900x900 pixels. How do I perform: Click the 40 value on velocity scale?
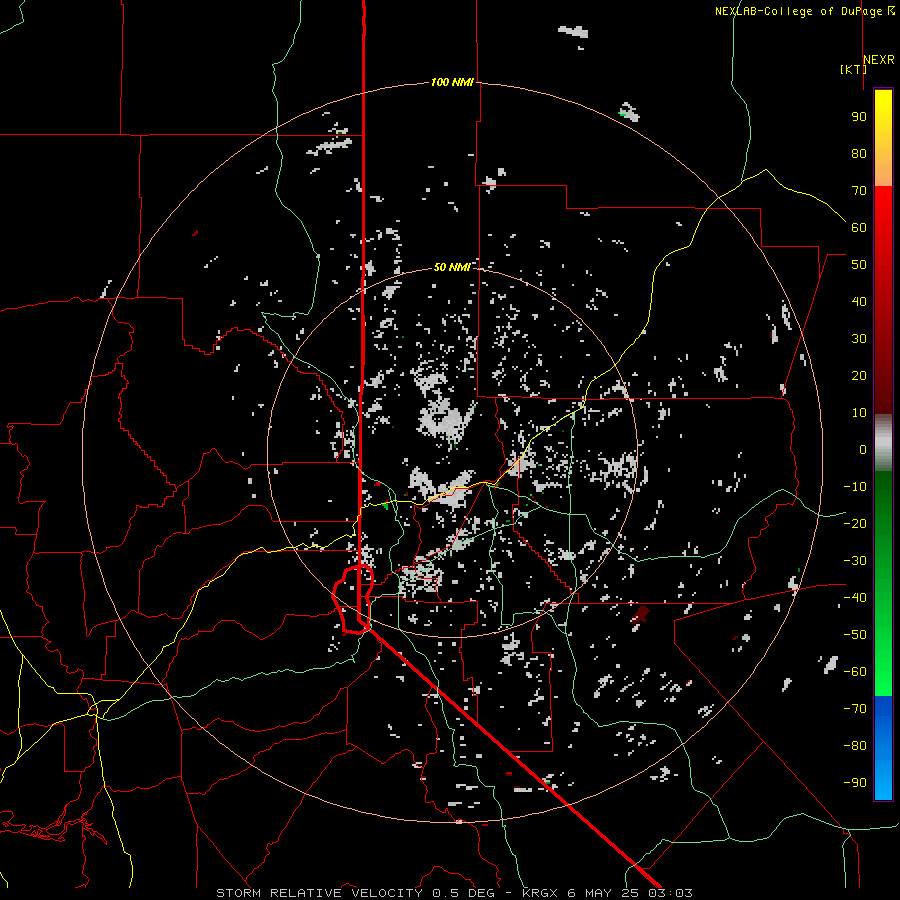pos(859,301)
